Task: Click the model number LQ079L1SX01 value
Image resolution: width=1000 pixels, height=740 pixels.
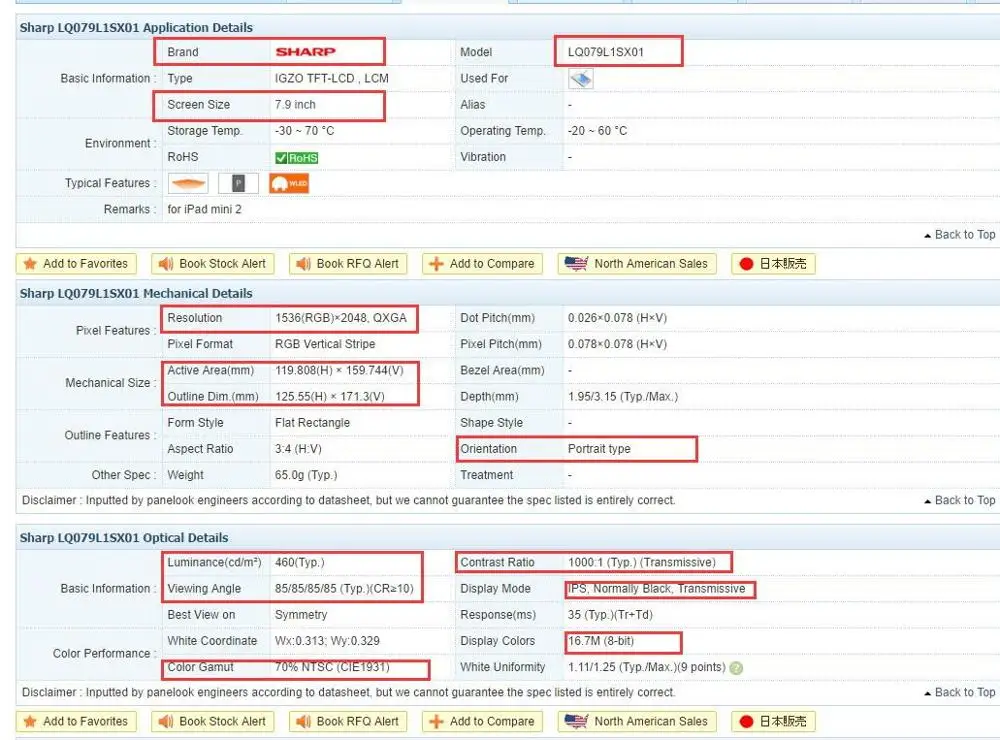Action: [606, 52]
